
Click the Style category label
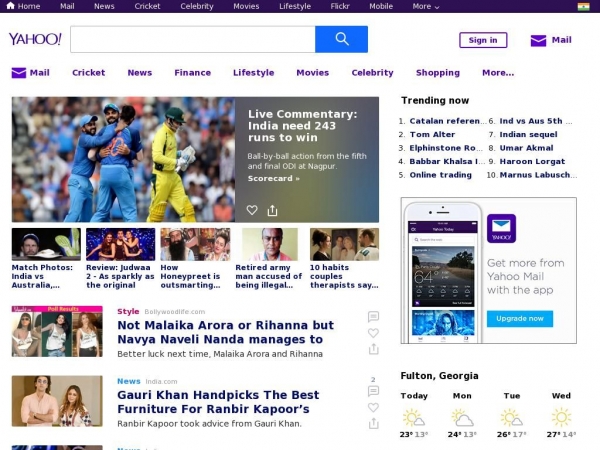pos(128,311)
